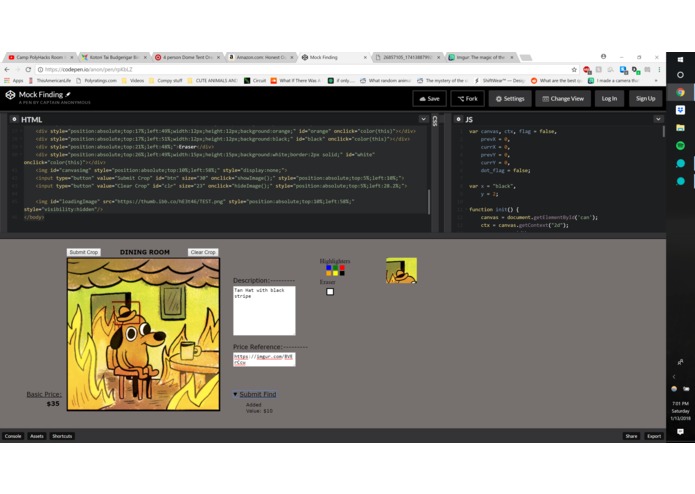Open Polyratings.com bookmark
This screenshot has width=695, height=494.
[97, 81]
